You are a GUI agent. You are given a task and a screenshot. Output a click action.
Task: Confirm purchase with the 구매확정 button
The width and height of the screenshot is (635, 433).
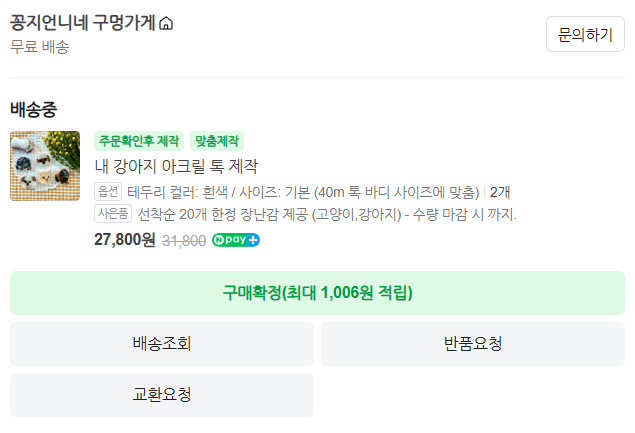click(x=318, y=293)
